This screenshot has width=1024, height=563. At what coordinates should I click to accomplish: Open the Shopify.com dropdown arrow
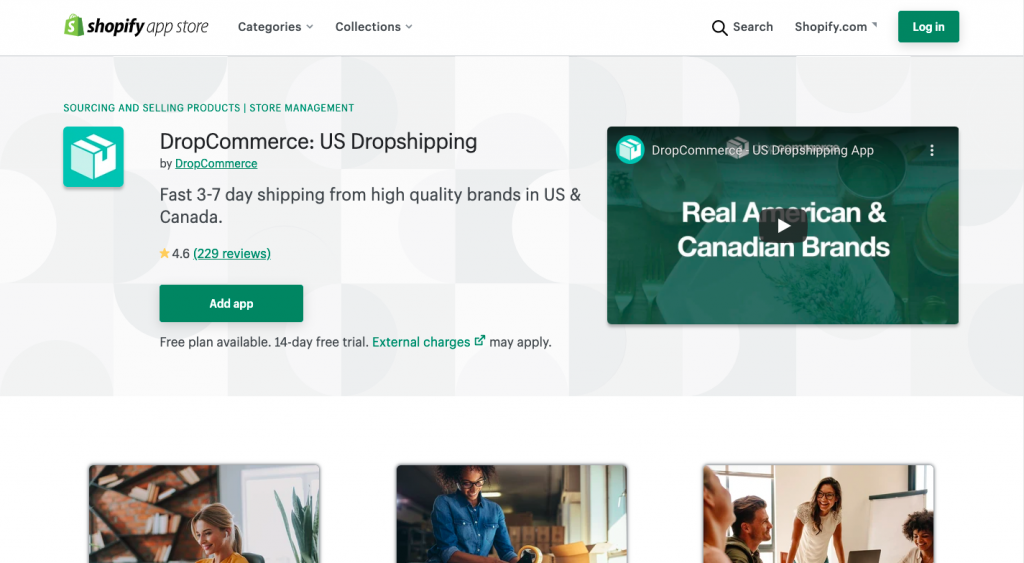874,25
